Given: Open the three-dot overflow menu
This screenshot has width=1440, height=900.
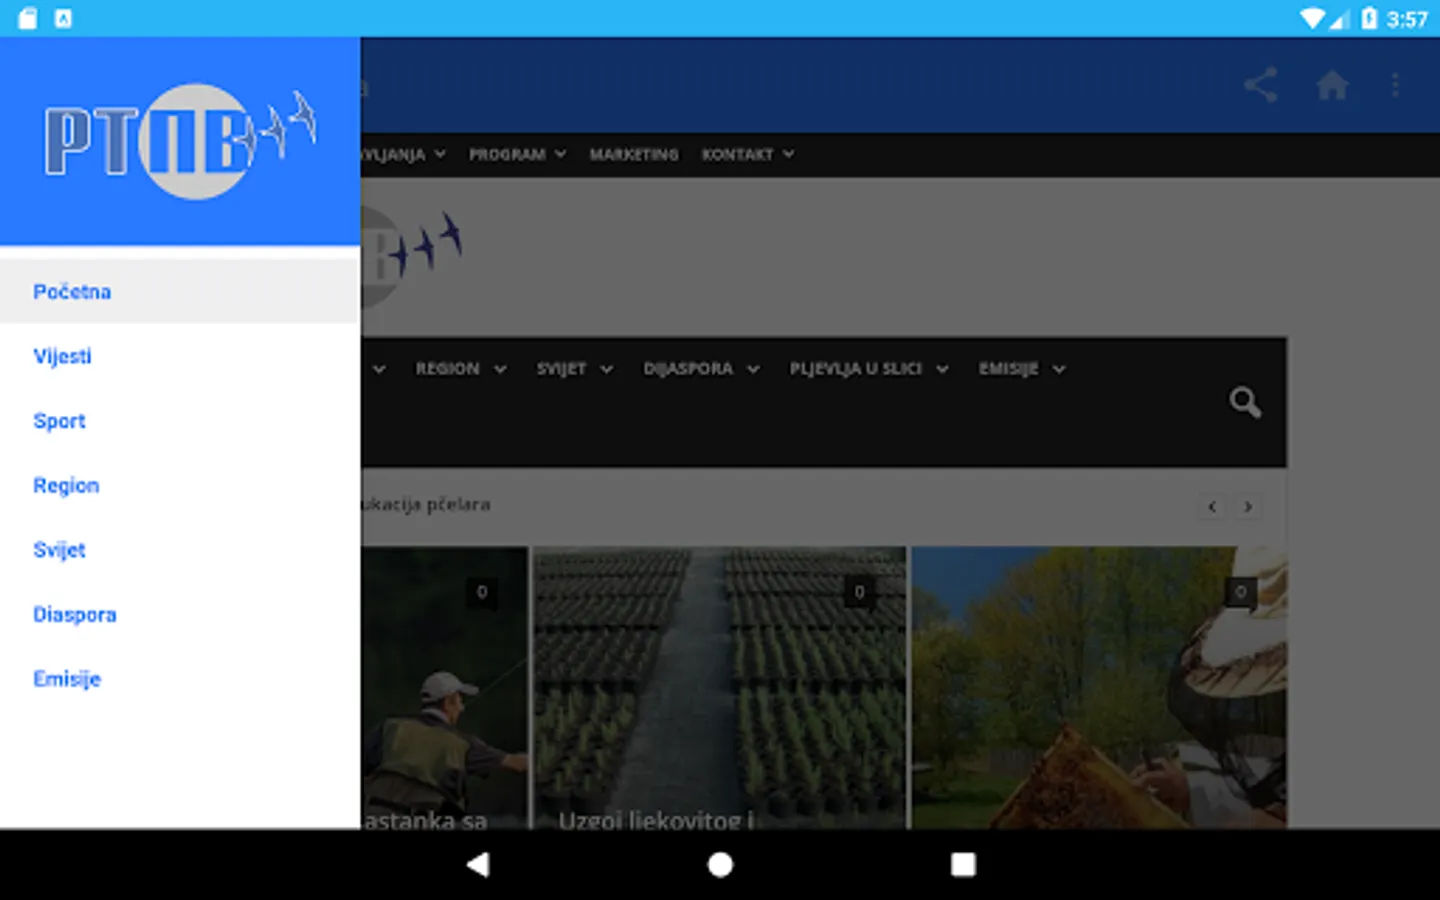Looking at the screenshot, I should click(1395, 85).
